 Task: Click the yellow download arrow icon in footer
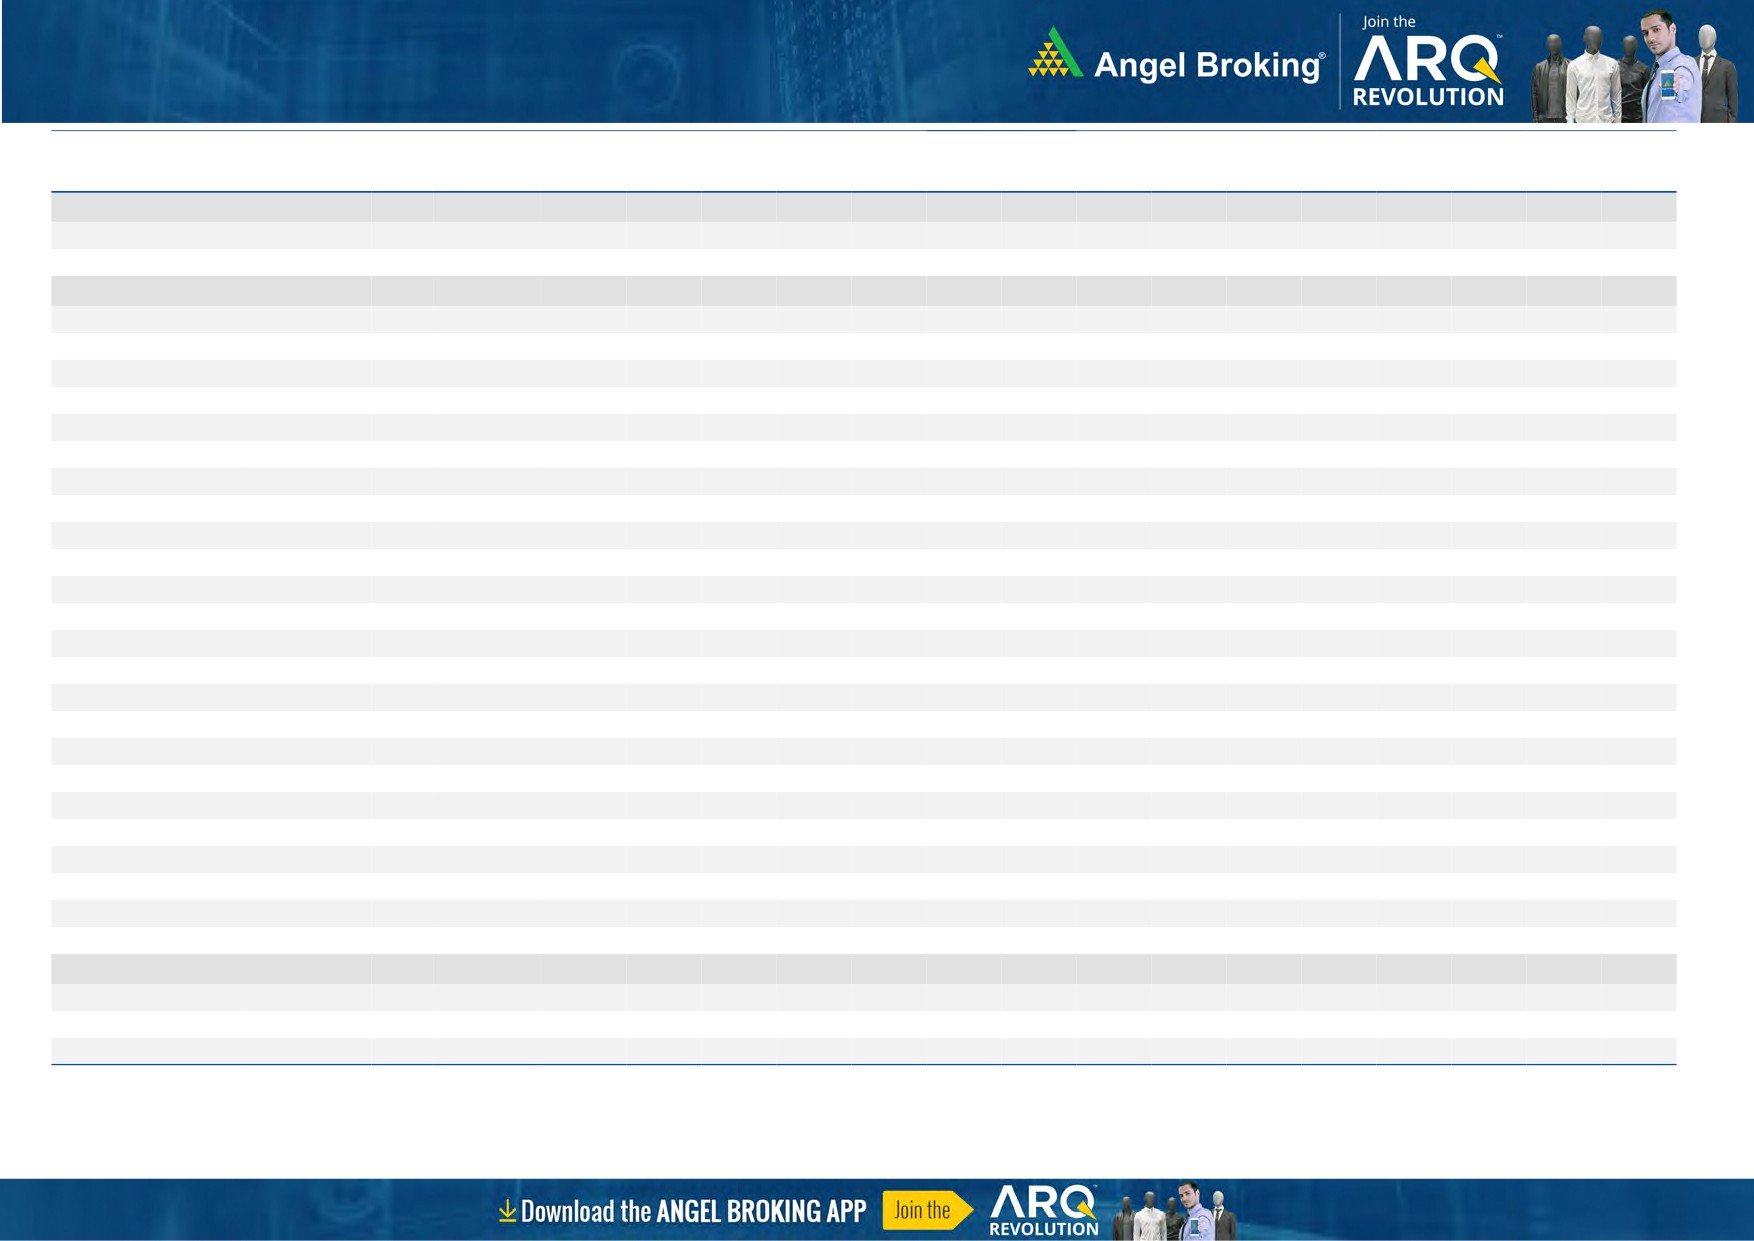[507, 1211]
